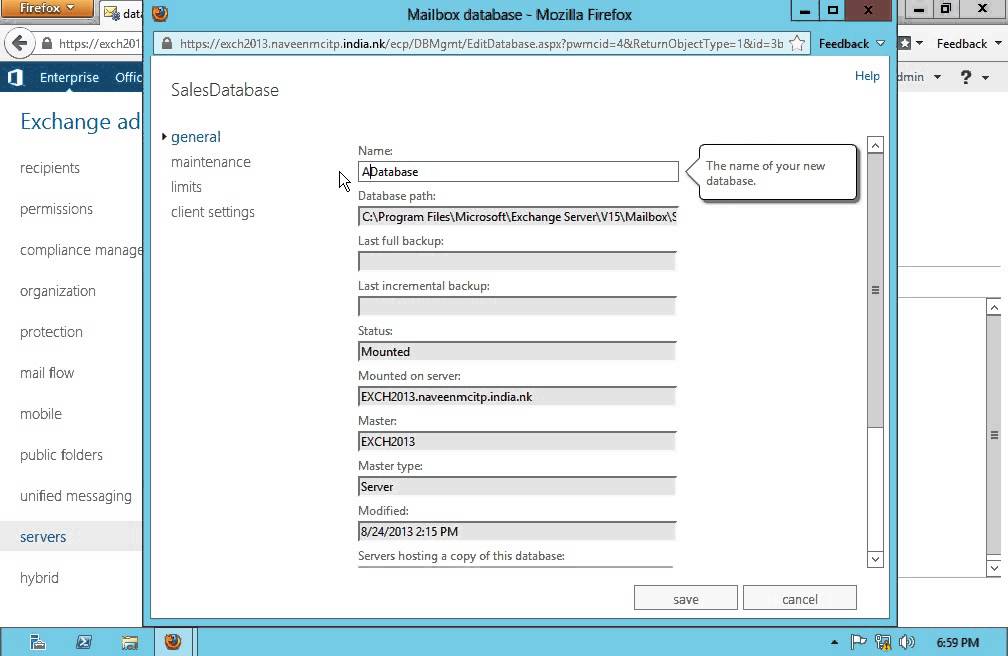Screen dimensions: 1008x656
Task: Click dialog scrollbar up arrow
Action: coord(875,145)
